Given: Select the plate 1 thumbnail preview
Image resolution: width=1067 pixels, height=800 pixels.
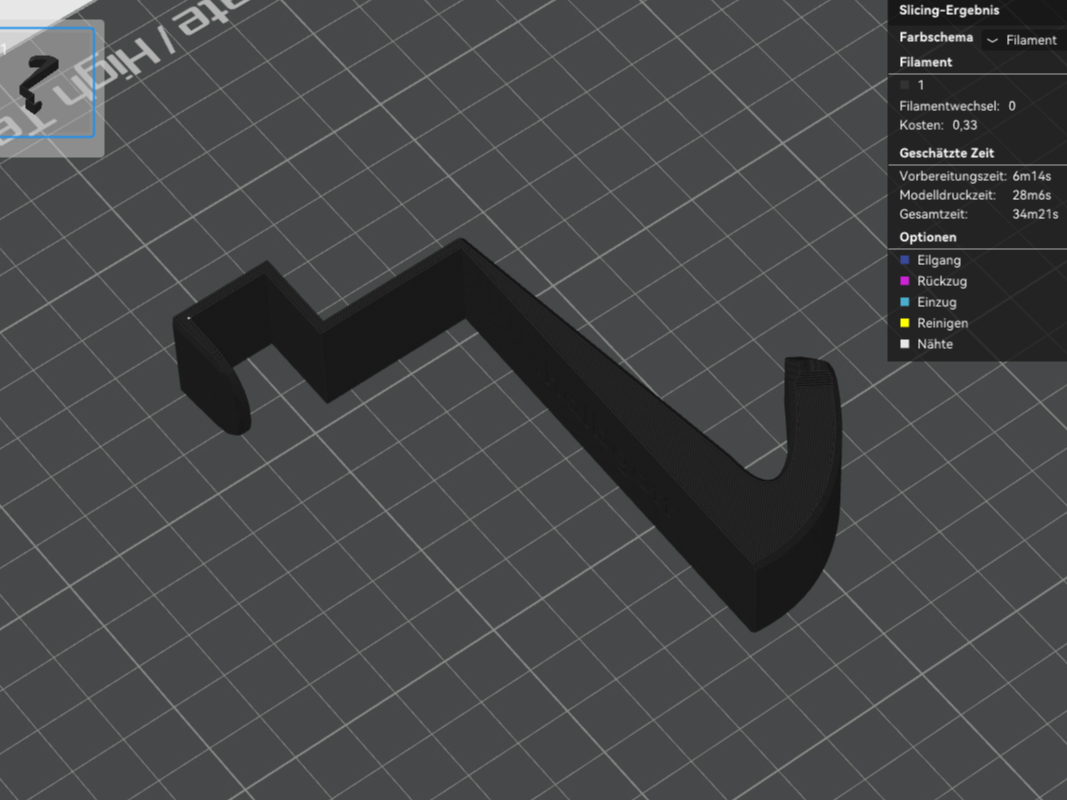Looking at the screenshot, I should point(46,83).
